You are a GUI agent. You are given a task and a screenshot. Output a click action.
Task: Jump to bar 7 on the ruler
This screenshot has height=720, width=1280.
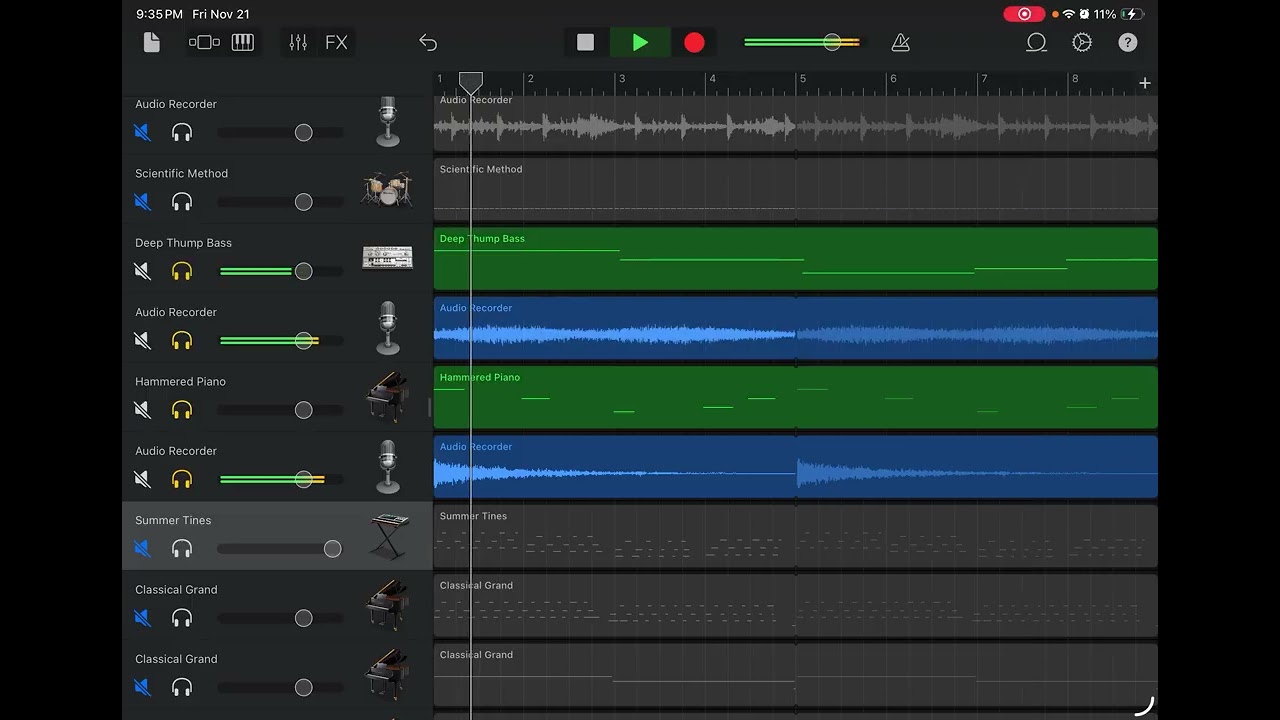984,79
